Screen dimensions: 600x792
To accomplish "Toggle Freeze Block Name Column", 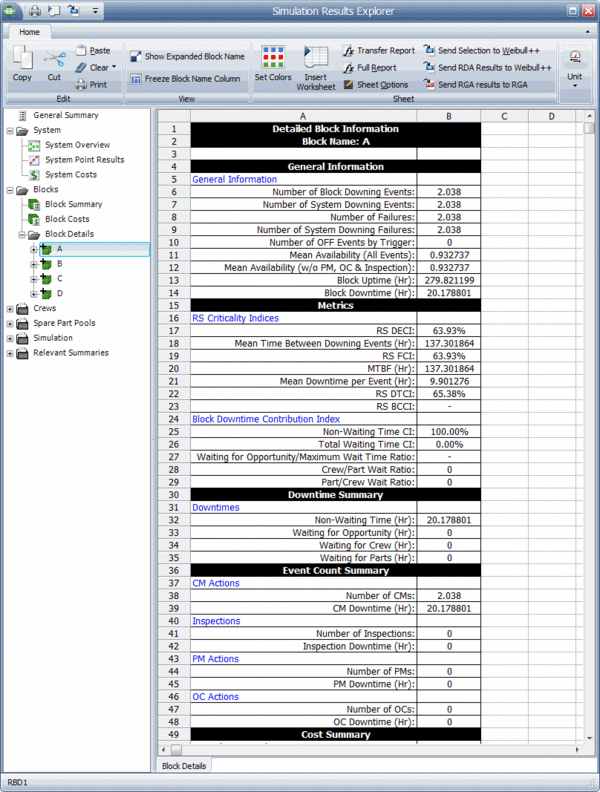I will [136, 79].
